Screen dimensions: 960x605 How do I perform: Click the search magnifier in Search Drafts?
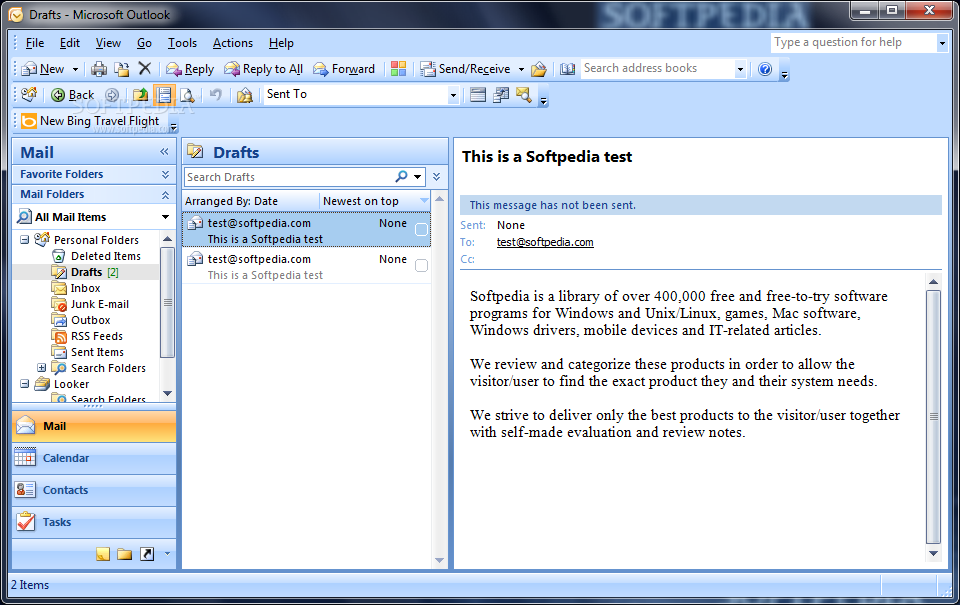point(401,176)
